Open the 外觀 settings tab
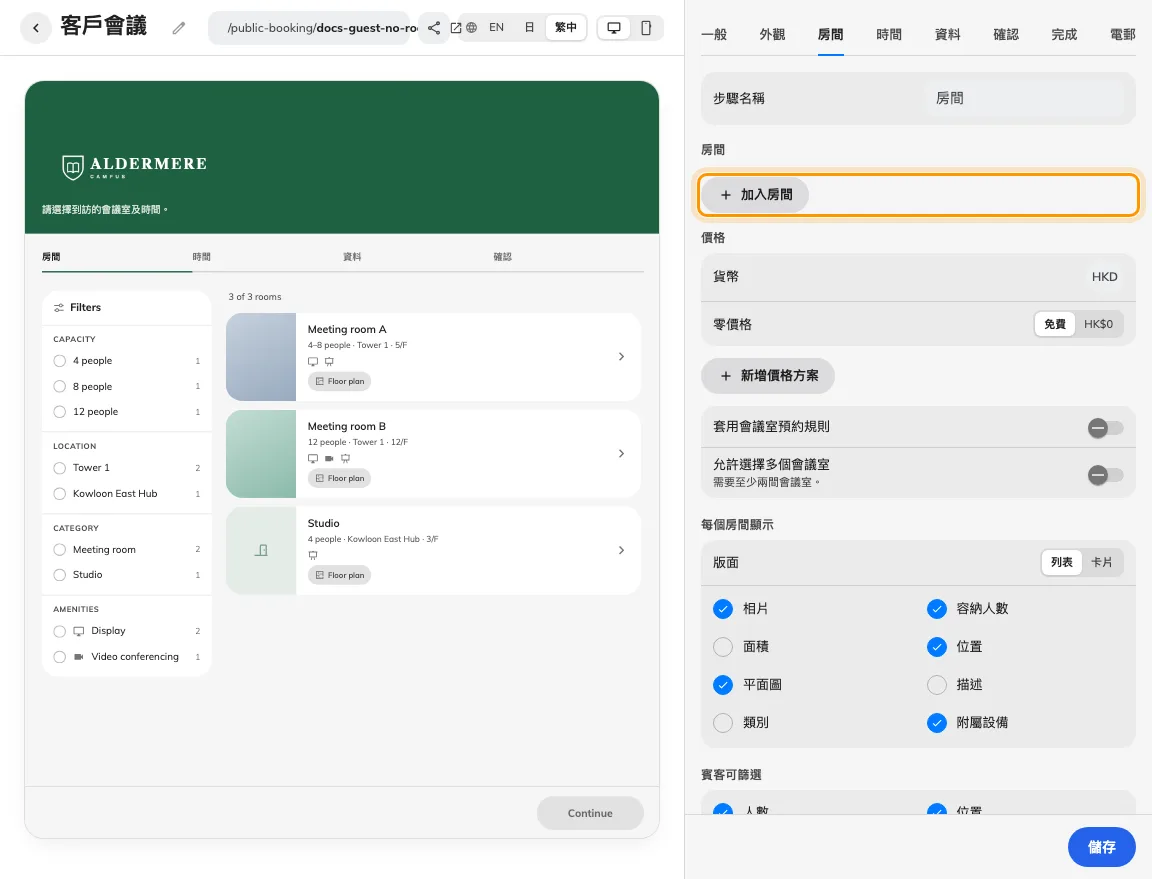 (x=772, y=35)
